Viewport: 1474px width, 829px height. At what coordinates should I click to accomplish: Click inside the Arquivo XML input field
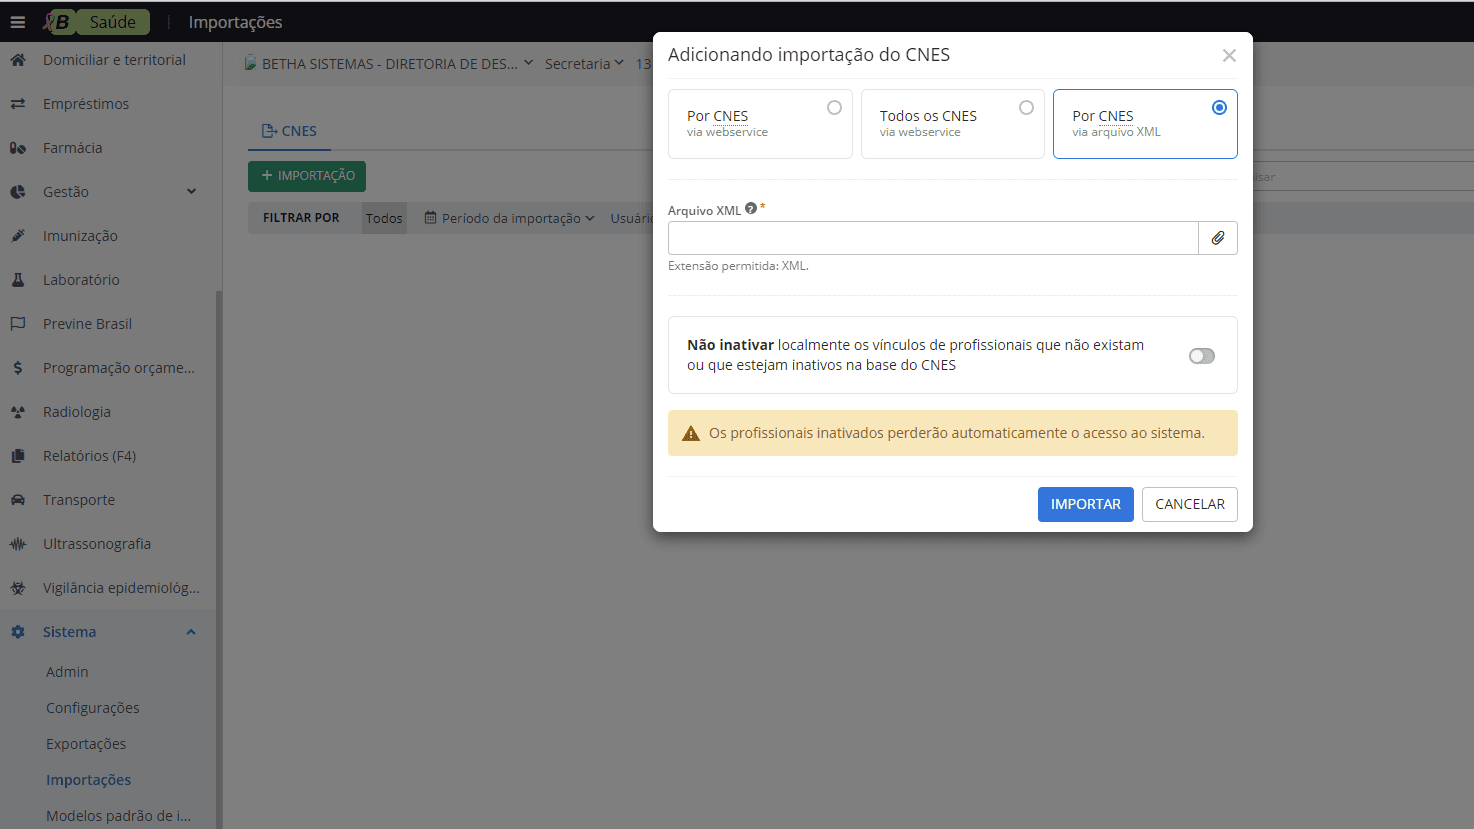930,238
